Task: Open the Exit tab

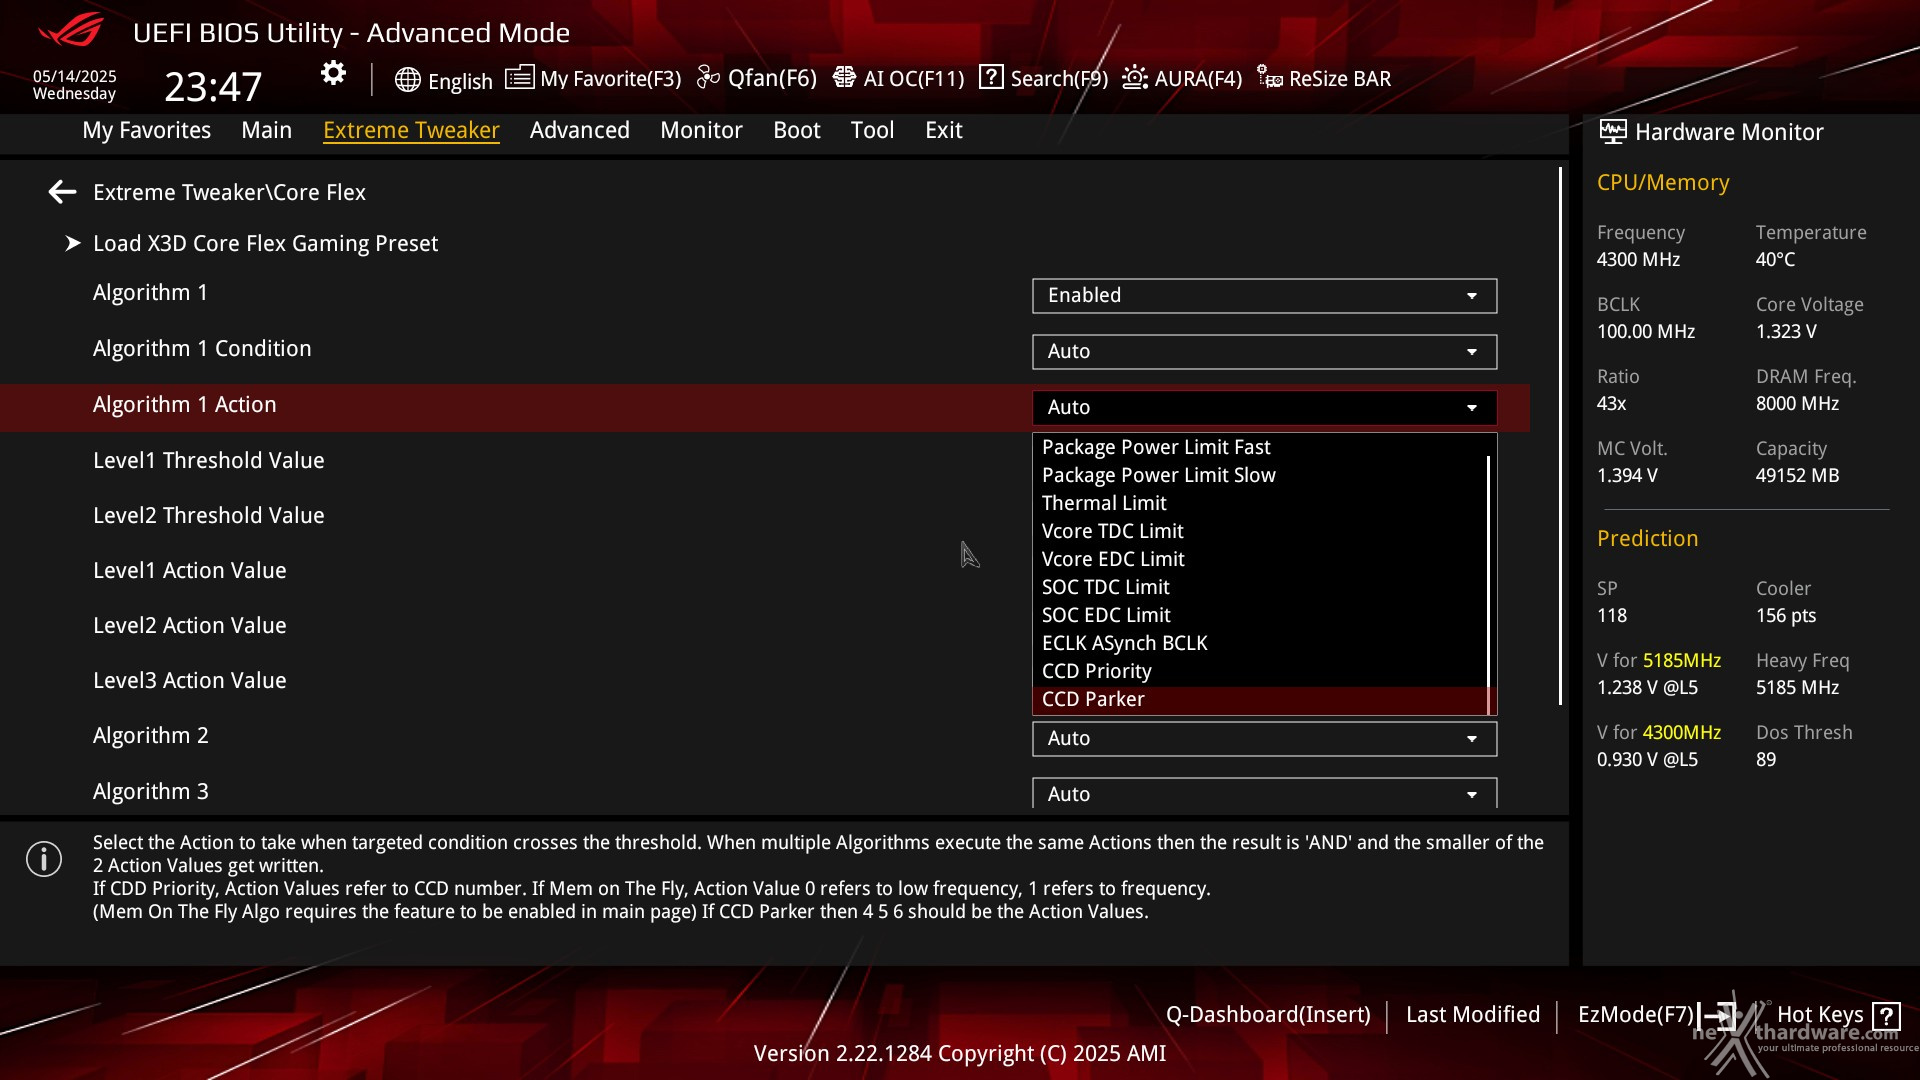Action: pos(943,130)
